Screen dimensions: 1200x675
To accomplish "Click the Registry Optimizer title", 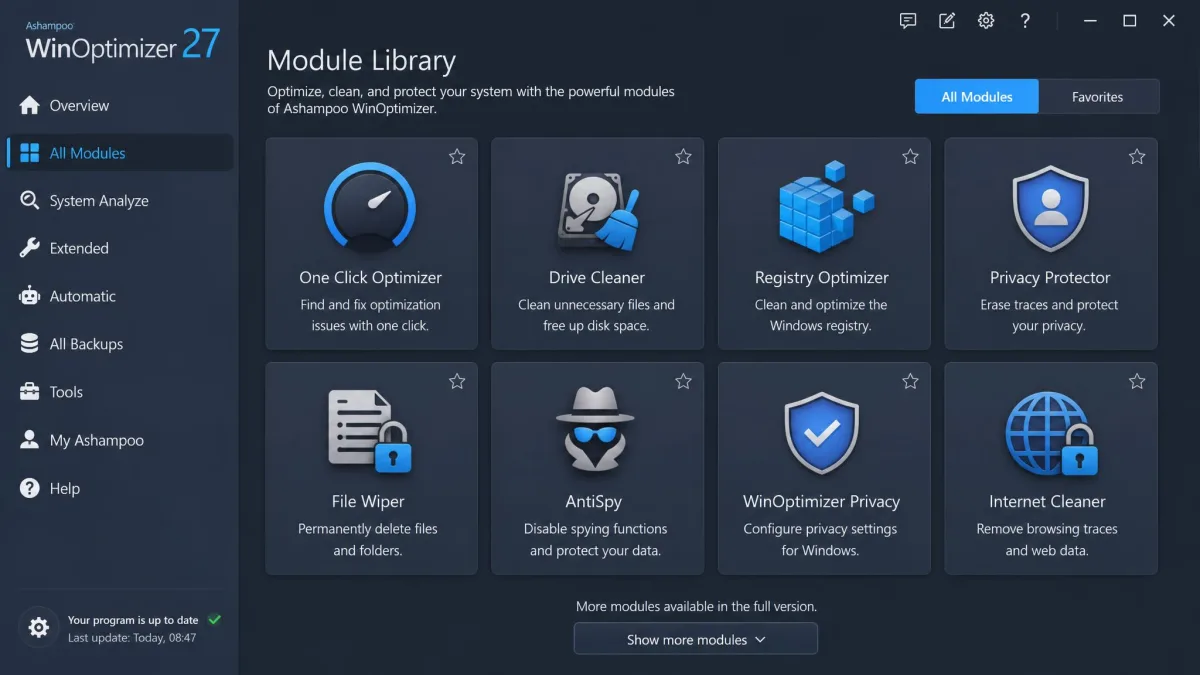I will coord(822,278).
